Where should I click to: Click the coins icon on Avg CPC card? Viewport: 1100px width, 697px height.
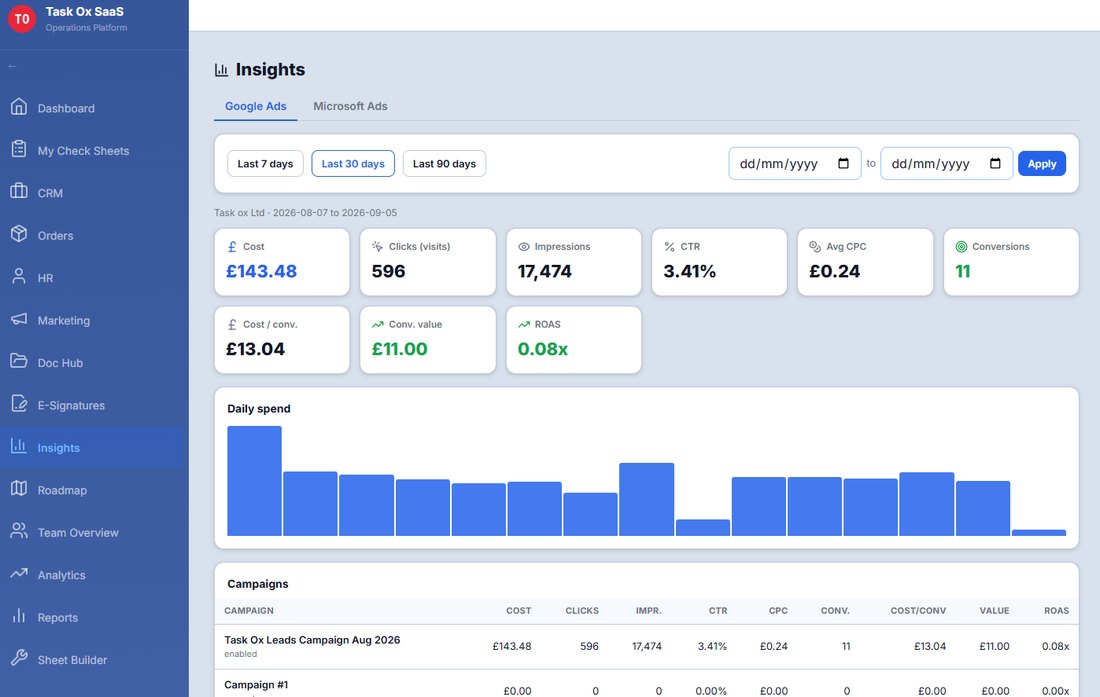coord(815,247)
